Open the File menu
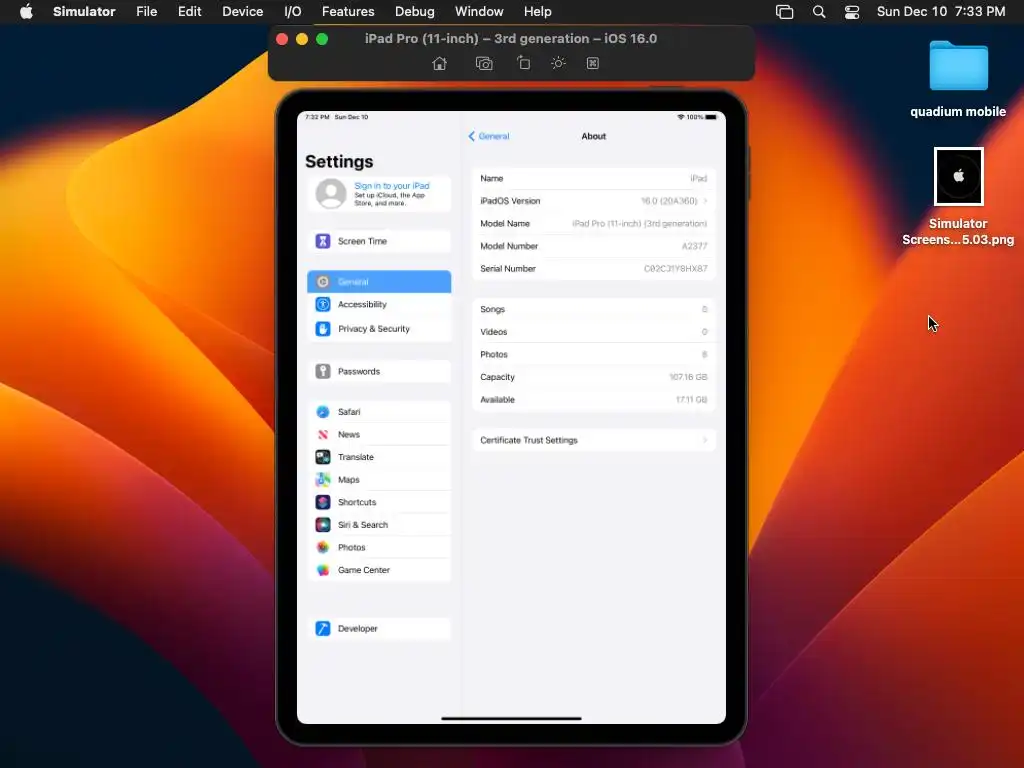The height and width of the screenshot is (768, 1024). [146, 11]
